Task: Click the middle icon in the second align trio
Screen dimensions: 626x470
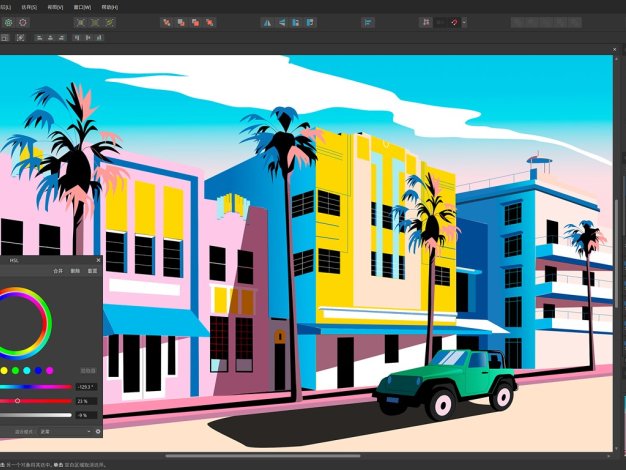Action: [88, 38]
